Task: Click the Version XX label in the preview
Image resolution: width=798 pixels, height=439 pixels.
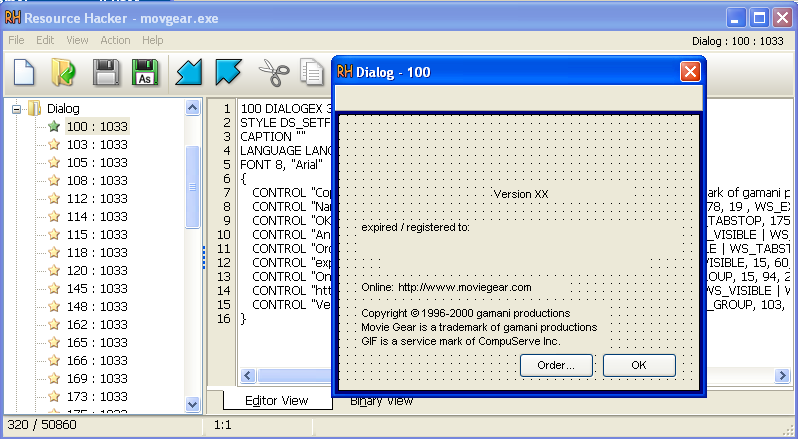Action: click(521, 194)
